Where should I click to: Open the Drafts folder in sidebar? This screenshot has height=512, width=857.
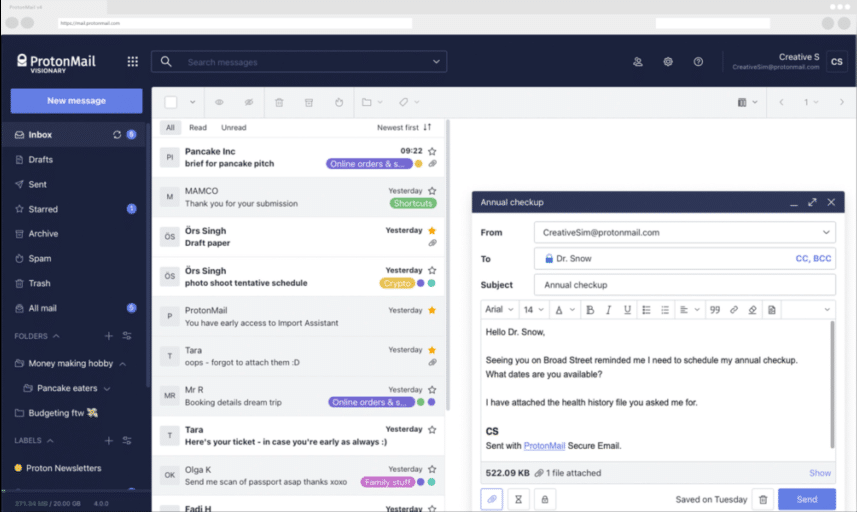(41, 160)
